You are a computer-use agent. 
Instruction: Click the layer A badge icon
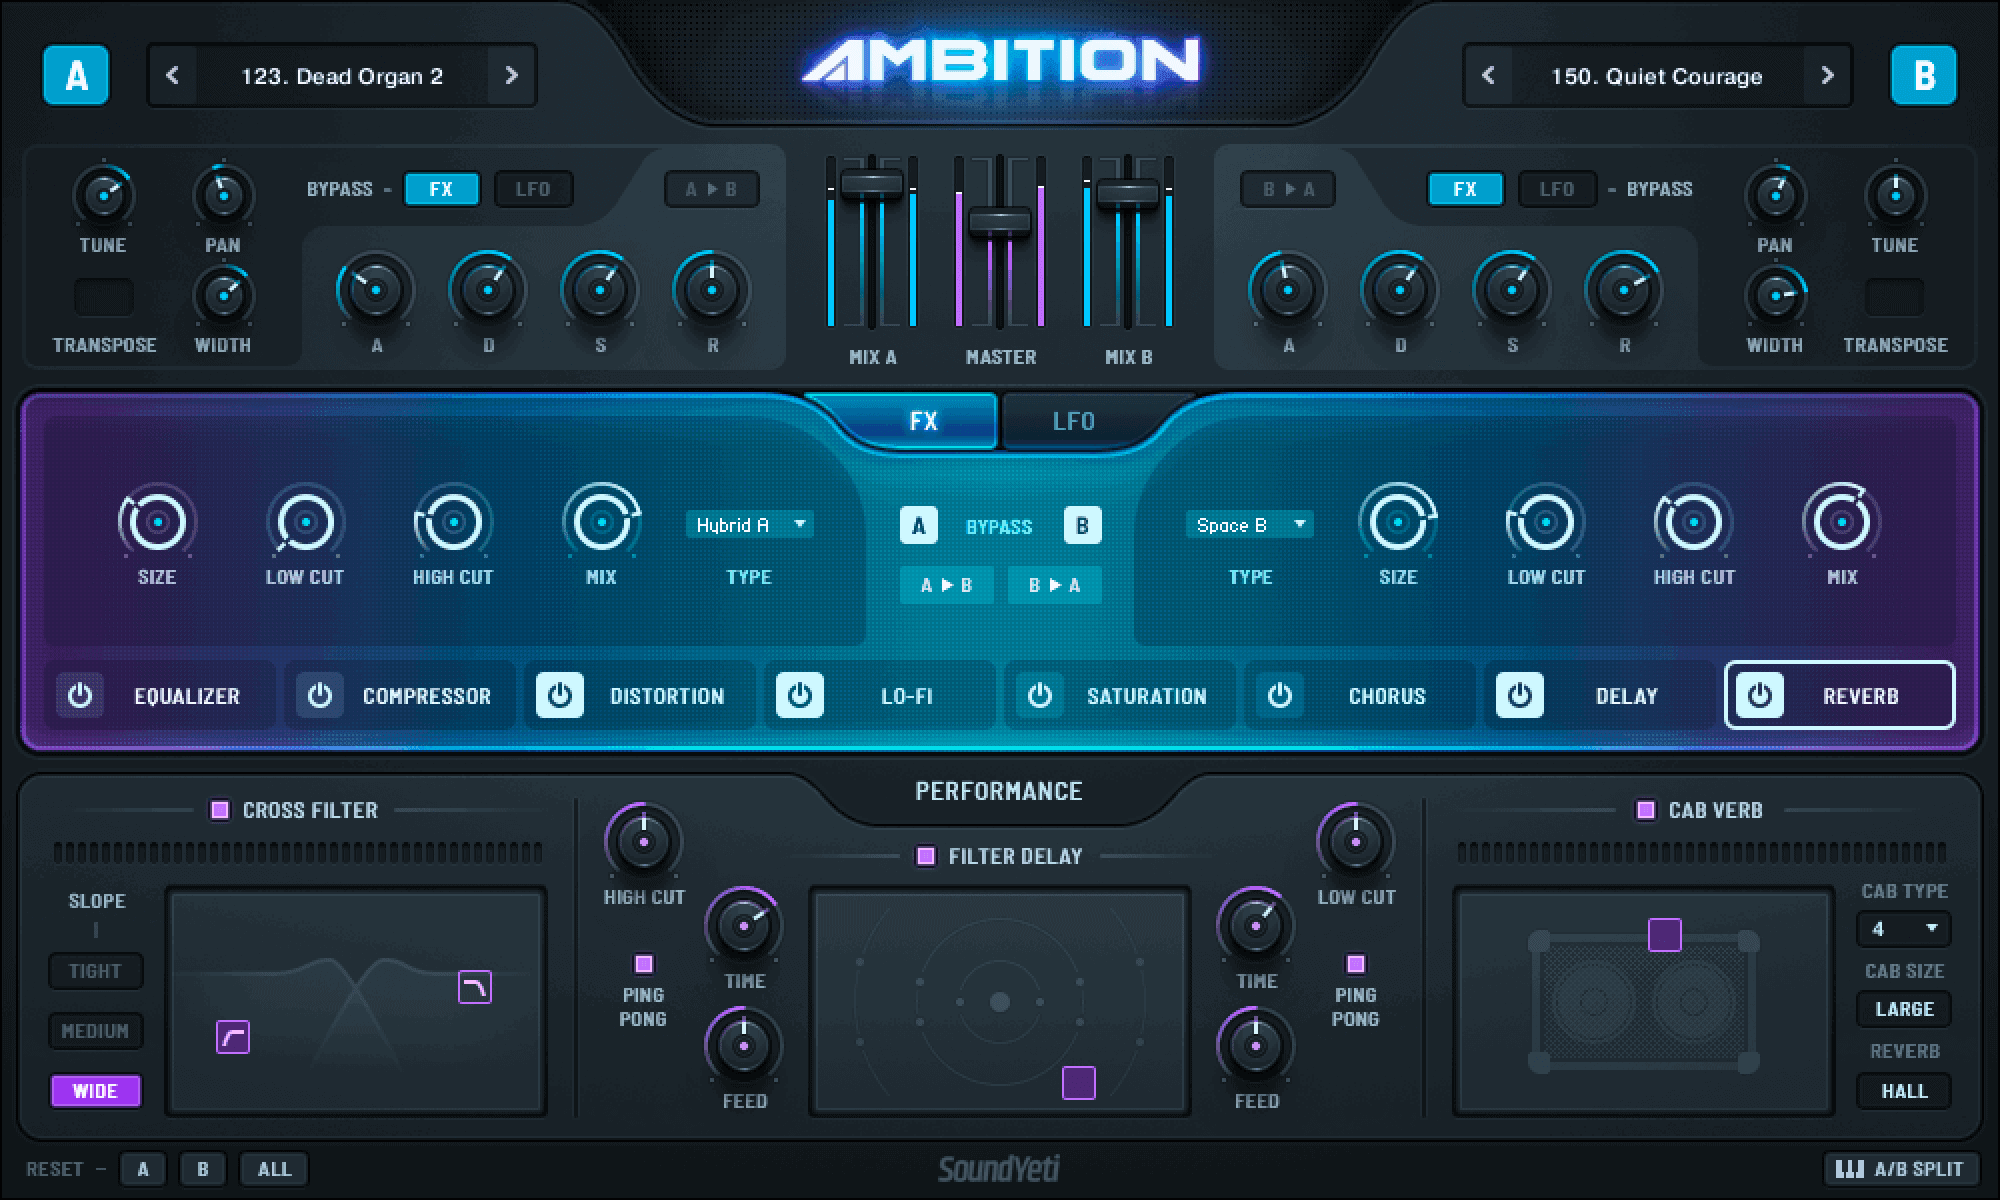[76, 75]
